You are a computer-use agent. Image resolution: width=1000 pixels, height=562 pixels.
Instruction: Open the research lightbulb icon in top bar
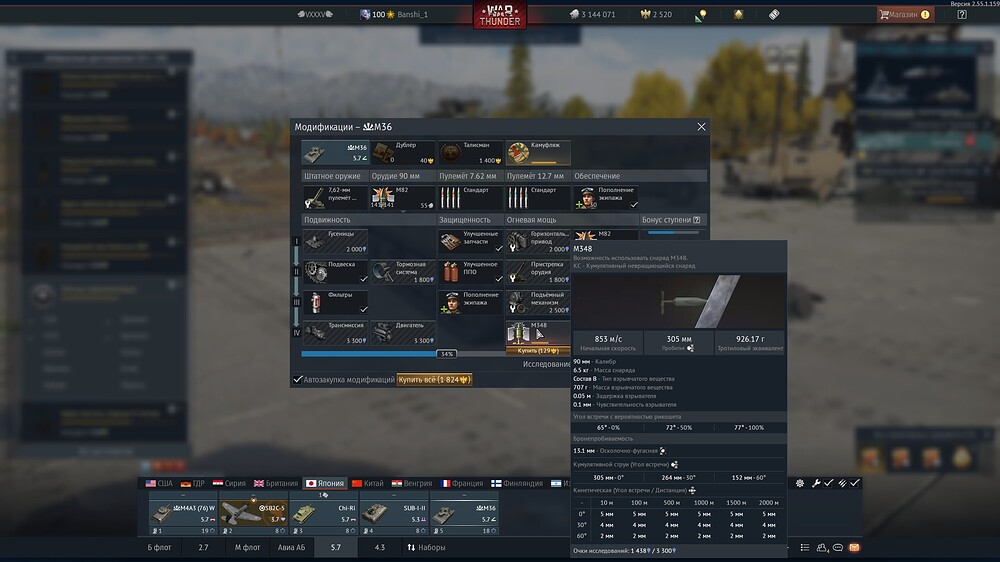702,15
